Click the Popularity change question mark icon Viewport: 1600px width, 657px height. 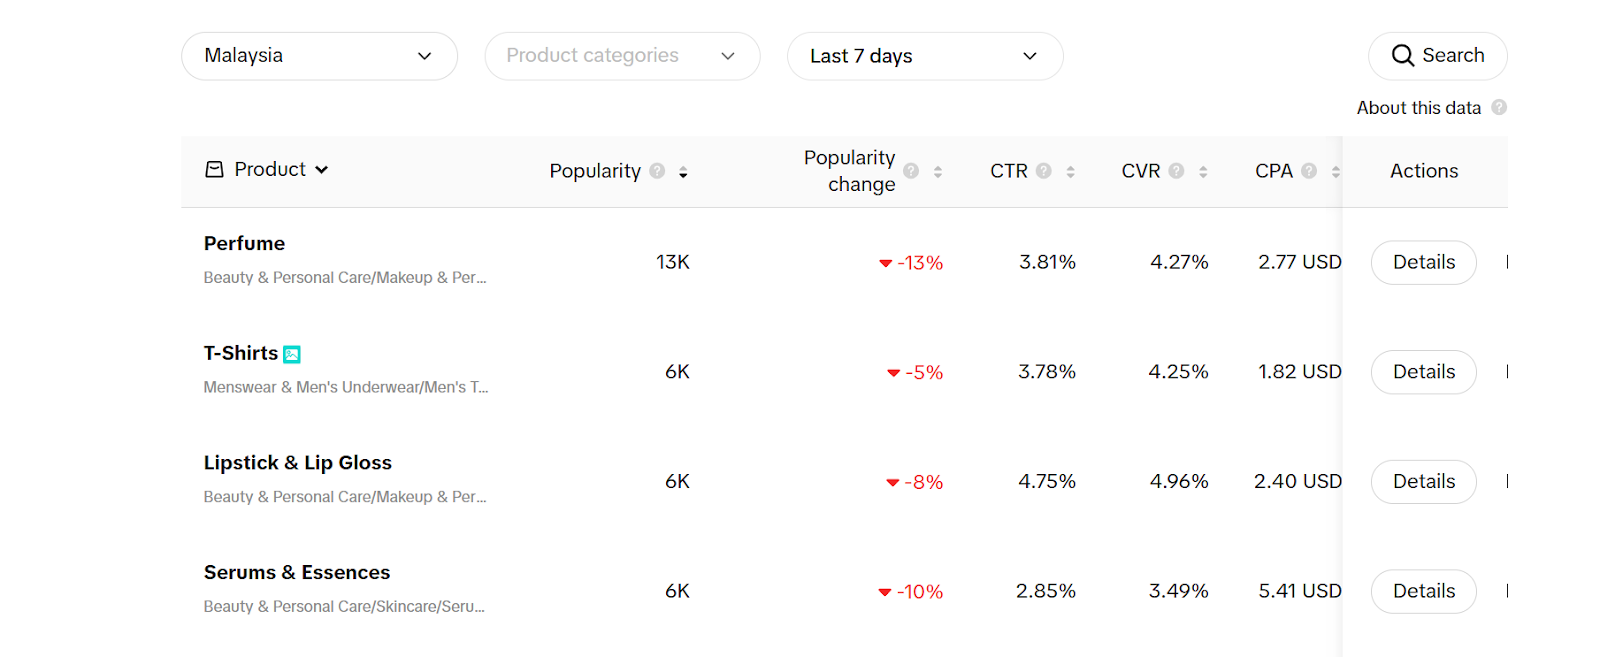pyautogui.click(x=913, y=170)
